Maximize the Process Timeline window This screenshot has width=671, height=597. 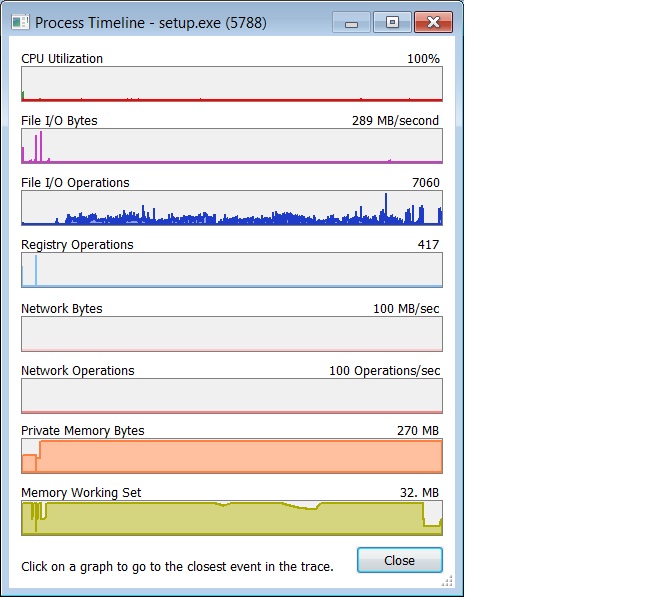[x=392, y=22]
